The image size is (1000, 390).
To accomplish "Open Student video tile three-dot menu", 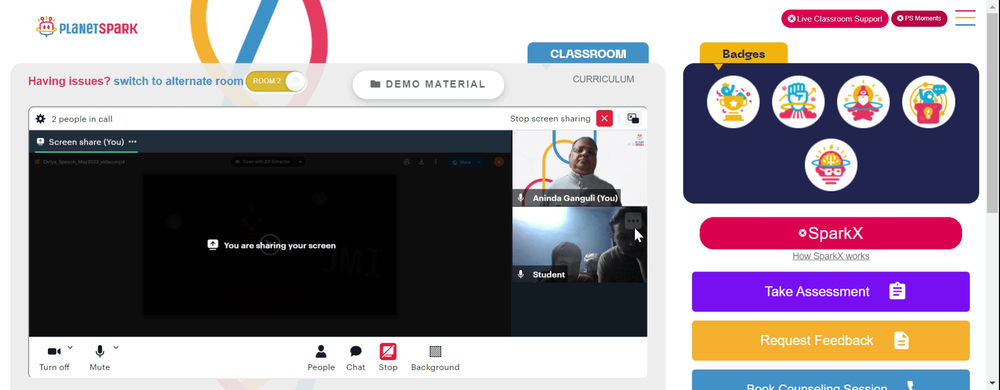I will [633, 220].
